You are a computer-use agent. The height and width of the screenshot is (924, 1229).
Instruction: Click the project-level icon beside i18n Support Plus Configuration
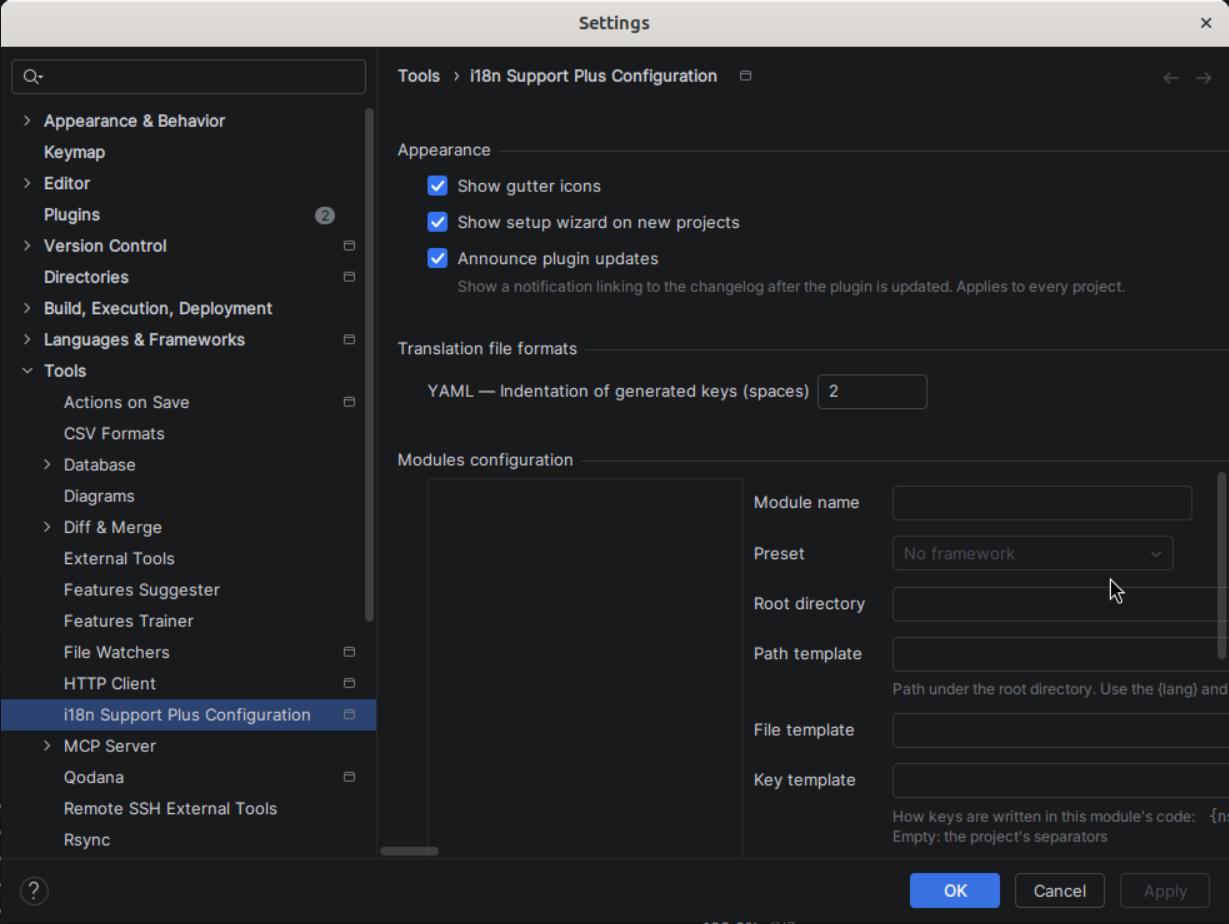click(x=349, y=715)
